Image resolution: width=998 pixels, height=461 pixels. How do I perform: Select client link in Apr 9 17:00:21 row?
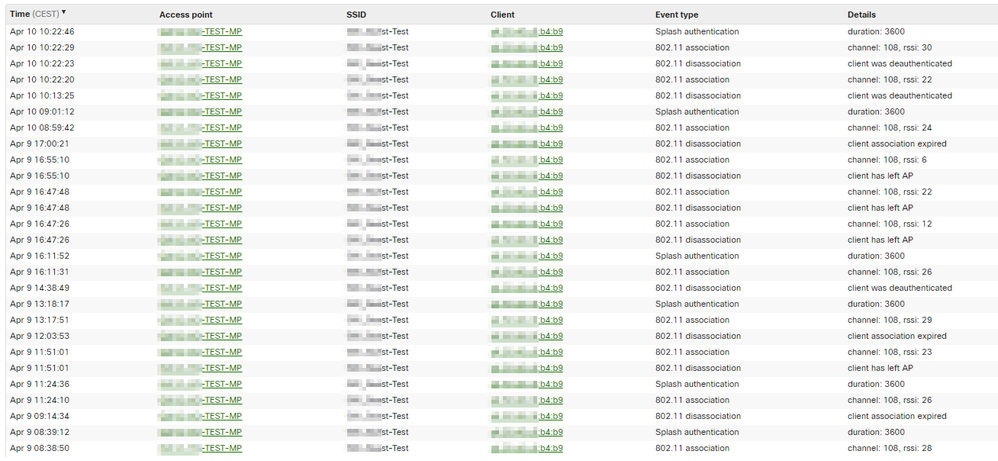pyautogui.click(x=527, y=144)
